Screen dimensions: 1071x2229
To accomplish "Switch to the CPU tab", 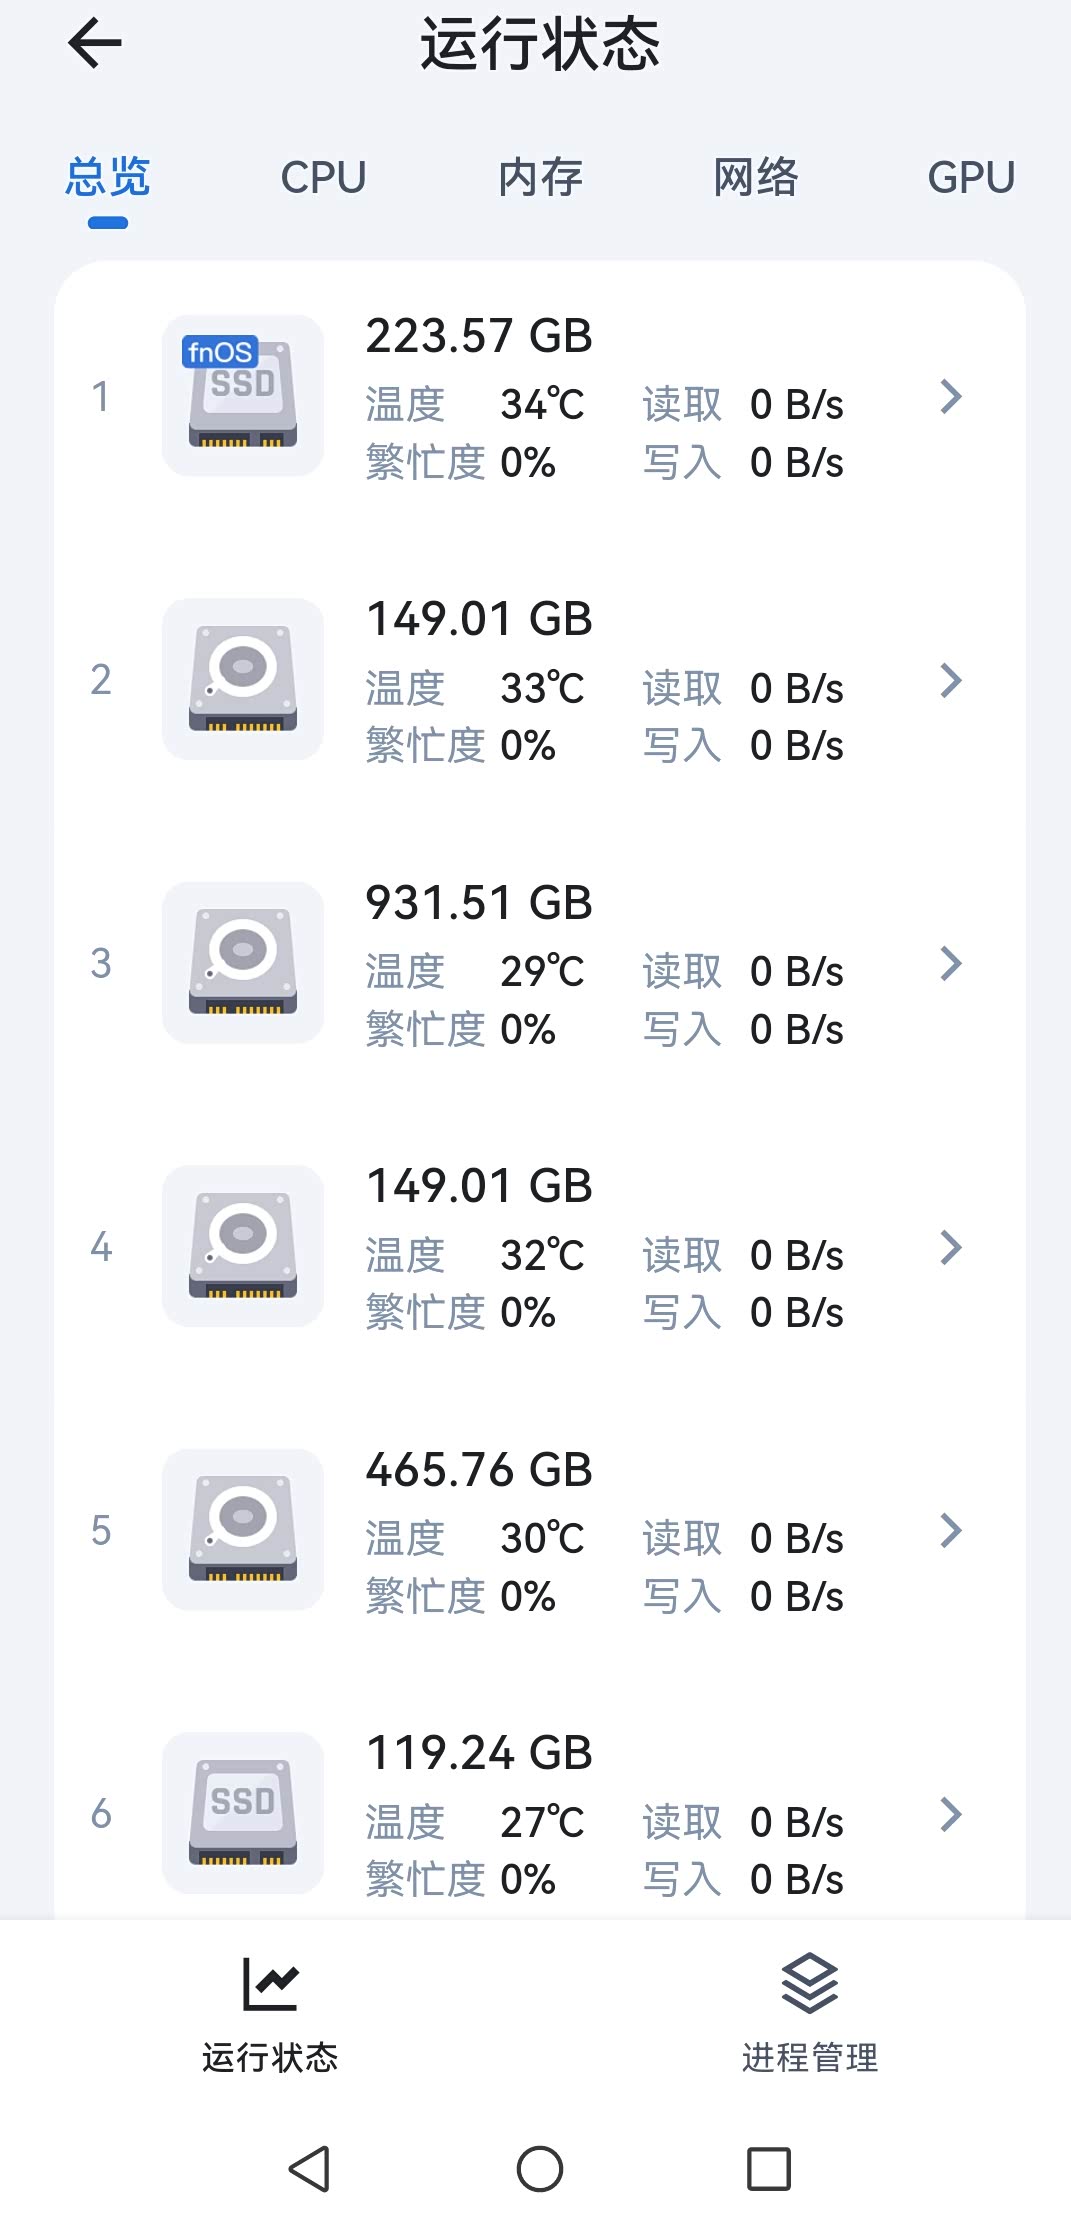I will (323, 178).
